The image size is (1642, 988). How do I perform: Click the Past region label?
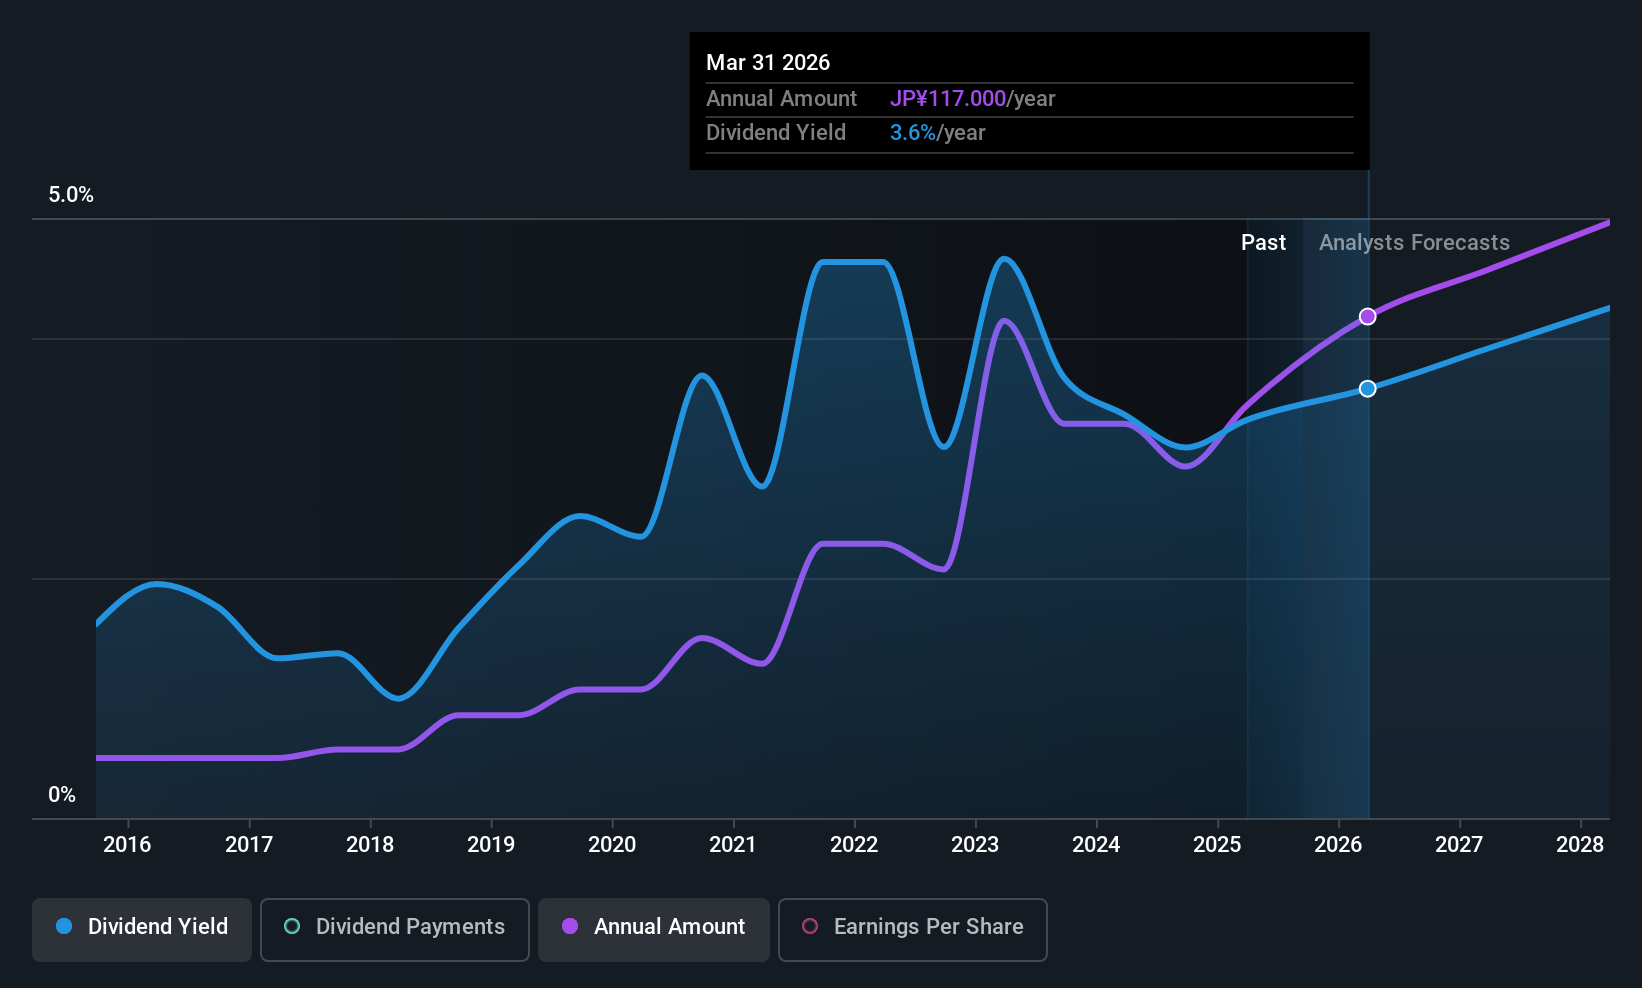click(1263, 243)
